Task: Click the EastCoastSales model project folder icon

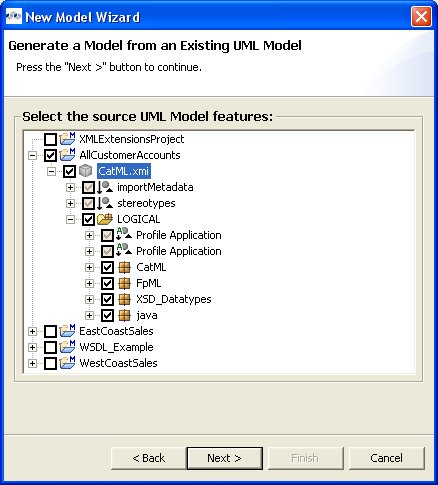Action: point(67,331)
